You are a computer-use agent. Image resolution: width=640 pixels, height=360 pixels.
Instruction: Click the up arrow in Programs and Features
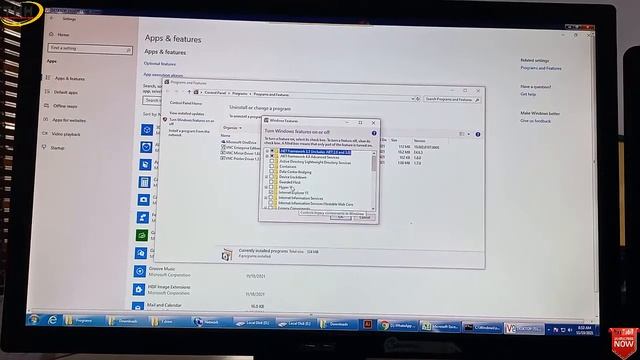pos(189,92)
